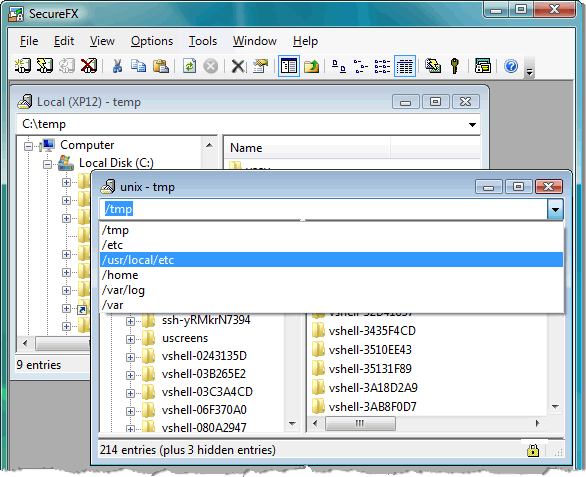Select the vshell-3510EE43 folder

(370, 350)
